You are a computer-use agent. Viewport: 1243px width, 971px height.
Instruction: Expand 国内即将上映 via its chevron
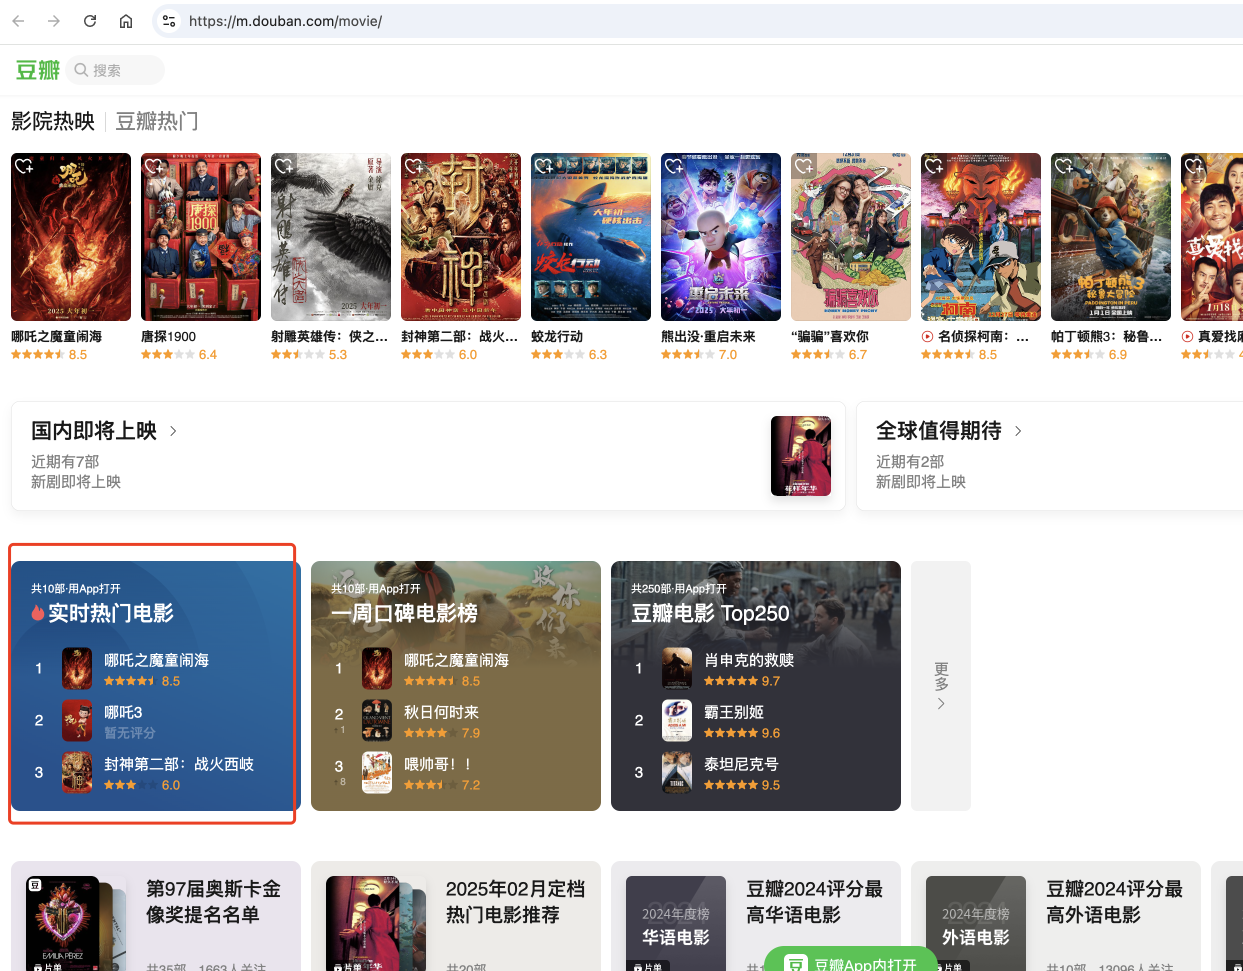[173, 431]
